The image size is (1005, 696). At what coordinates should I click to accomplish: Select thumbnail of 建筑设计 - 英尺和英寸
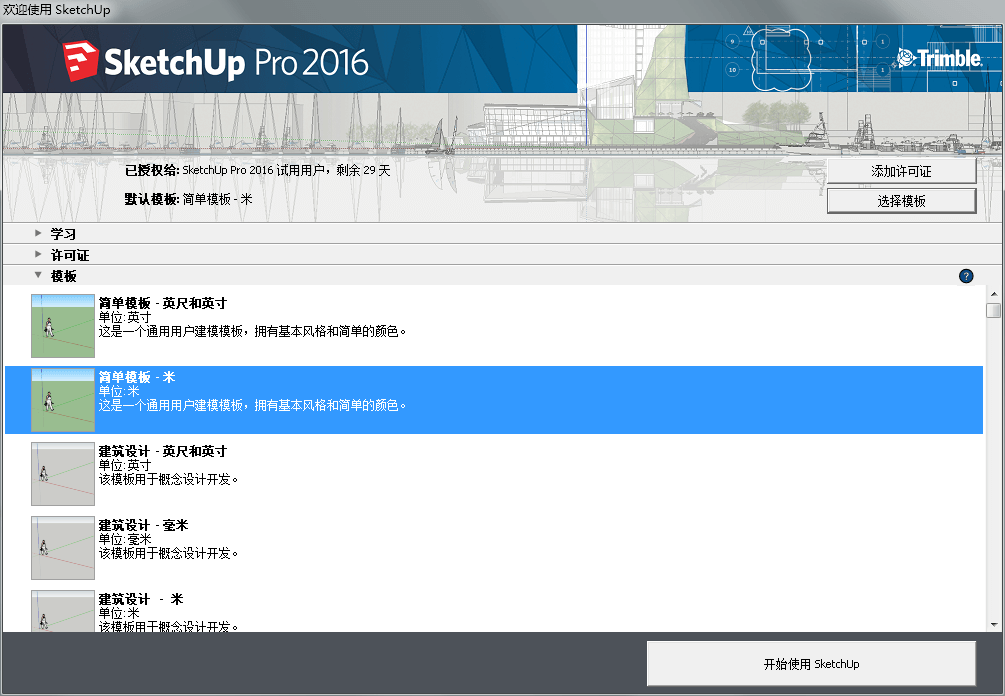(63, 474)
